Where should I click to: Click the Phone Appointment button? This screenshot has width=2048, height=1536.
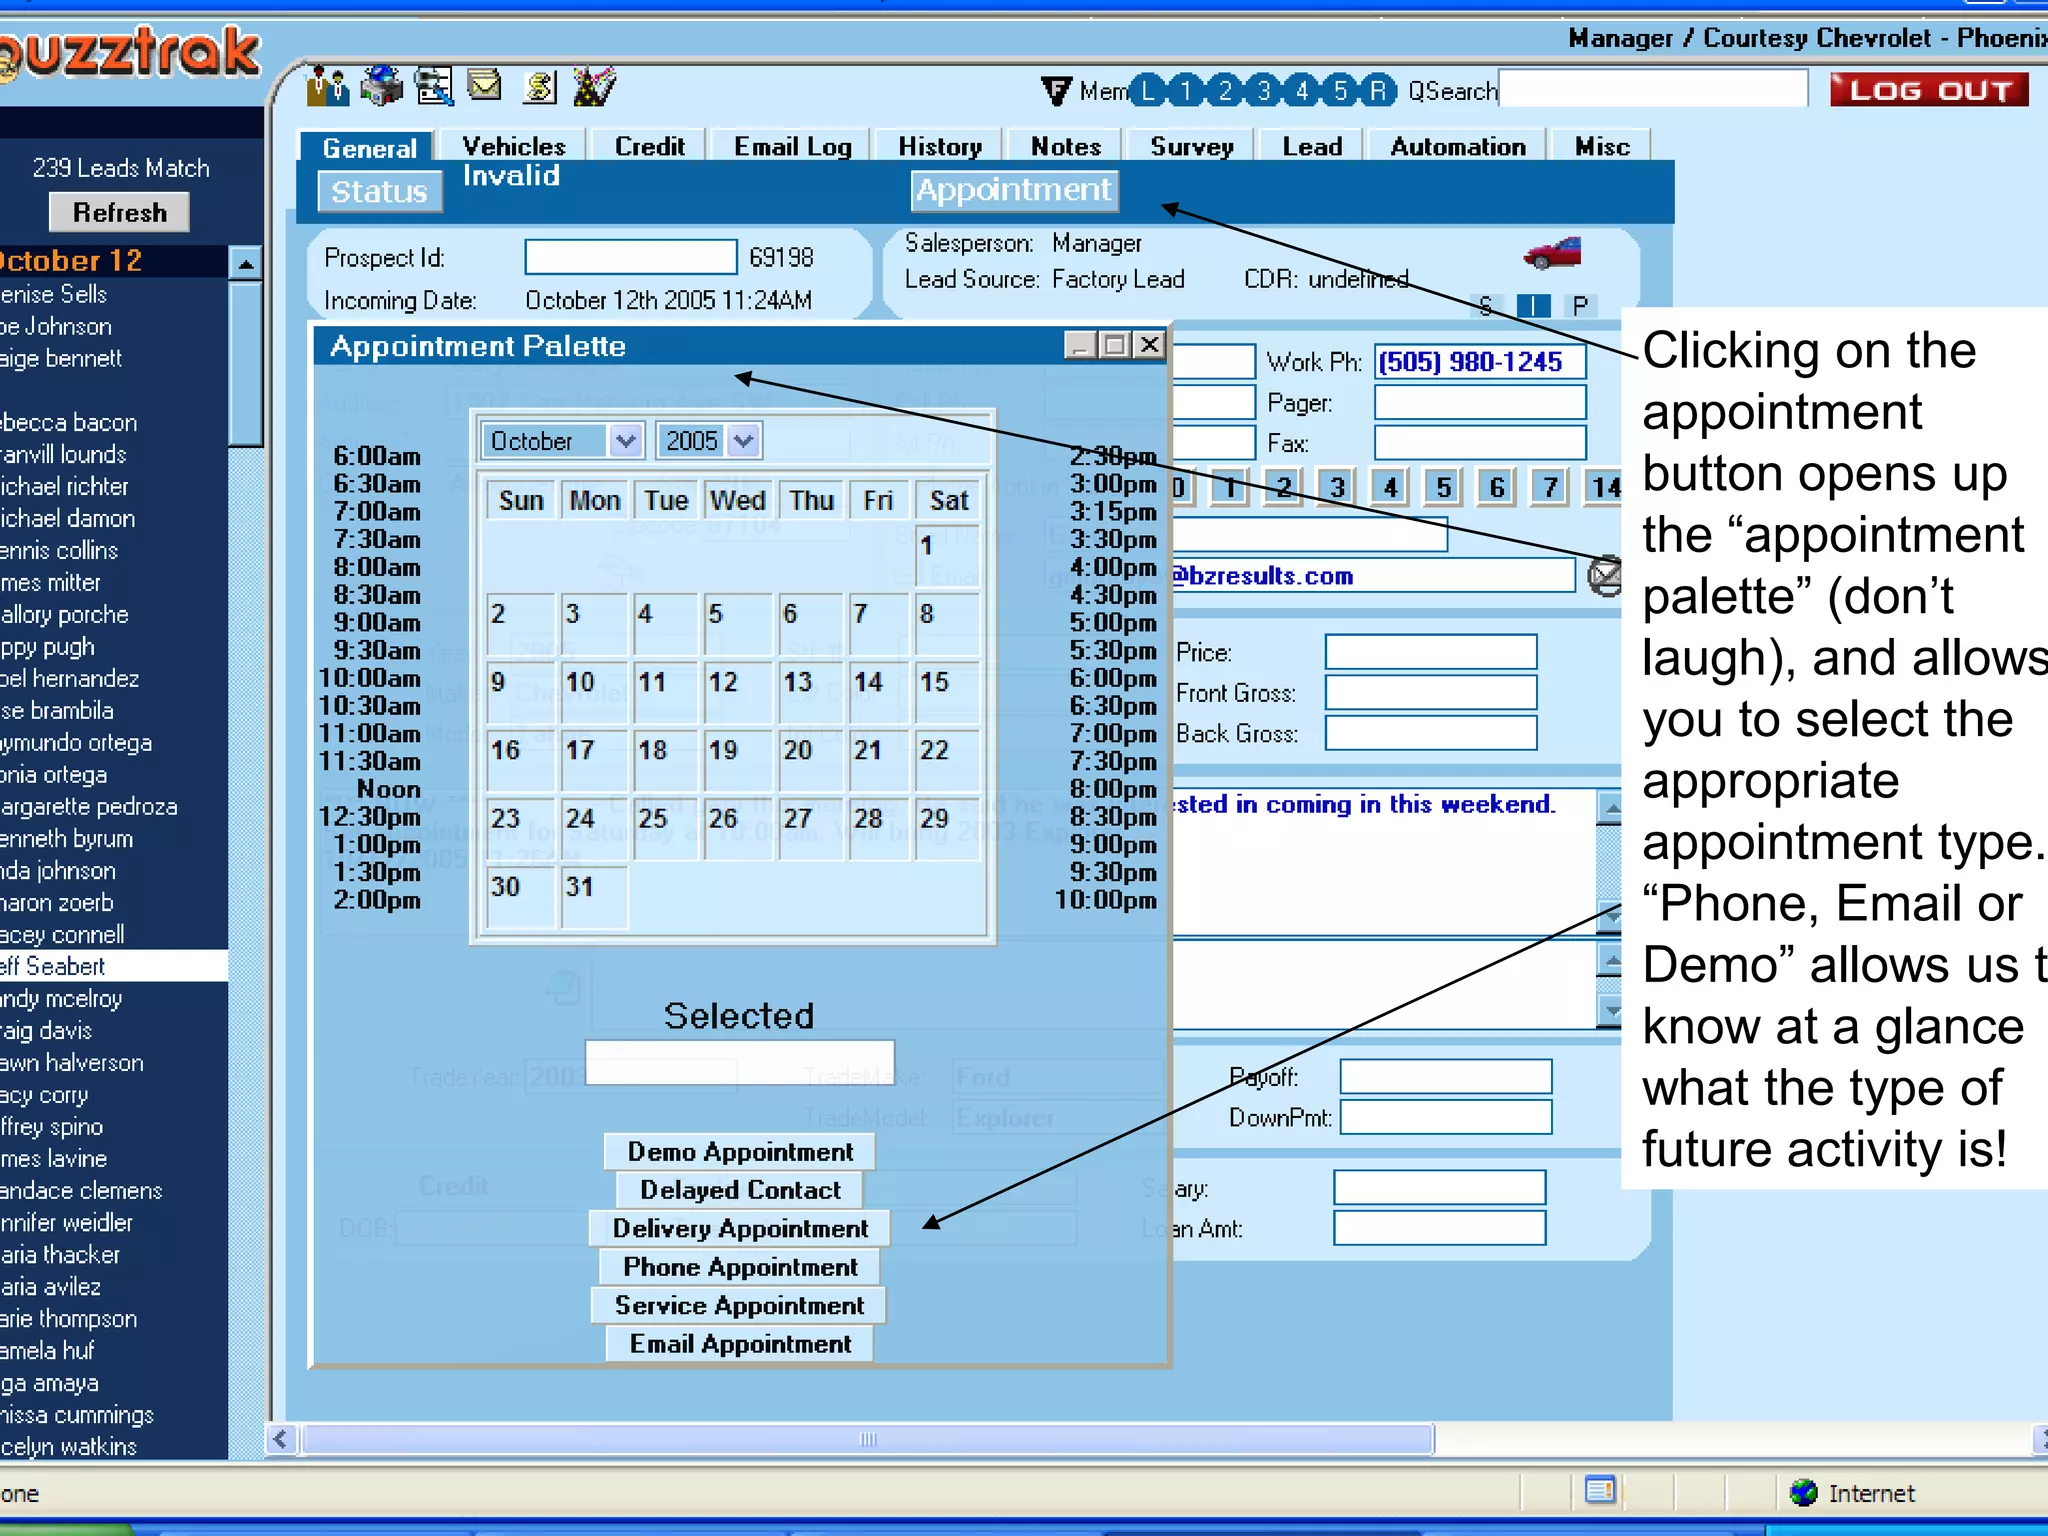click(x=740, y=1267)
